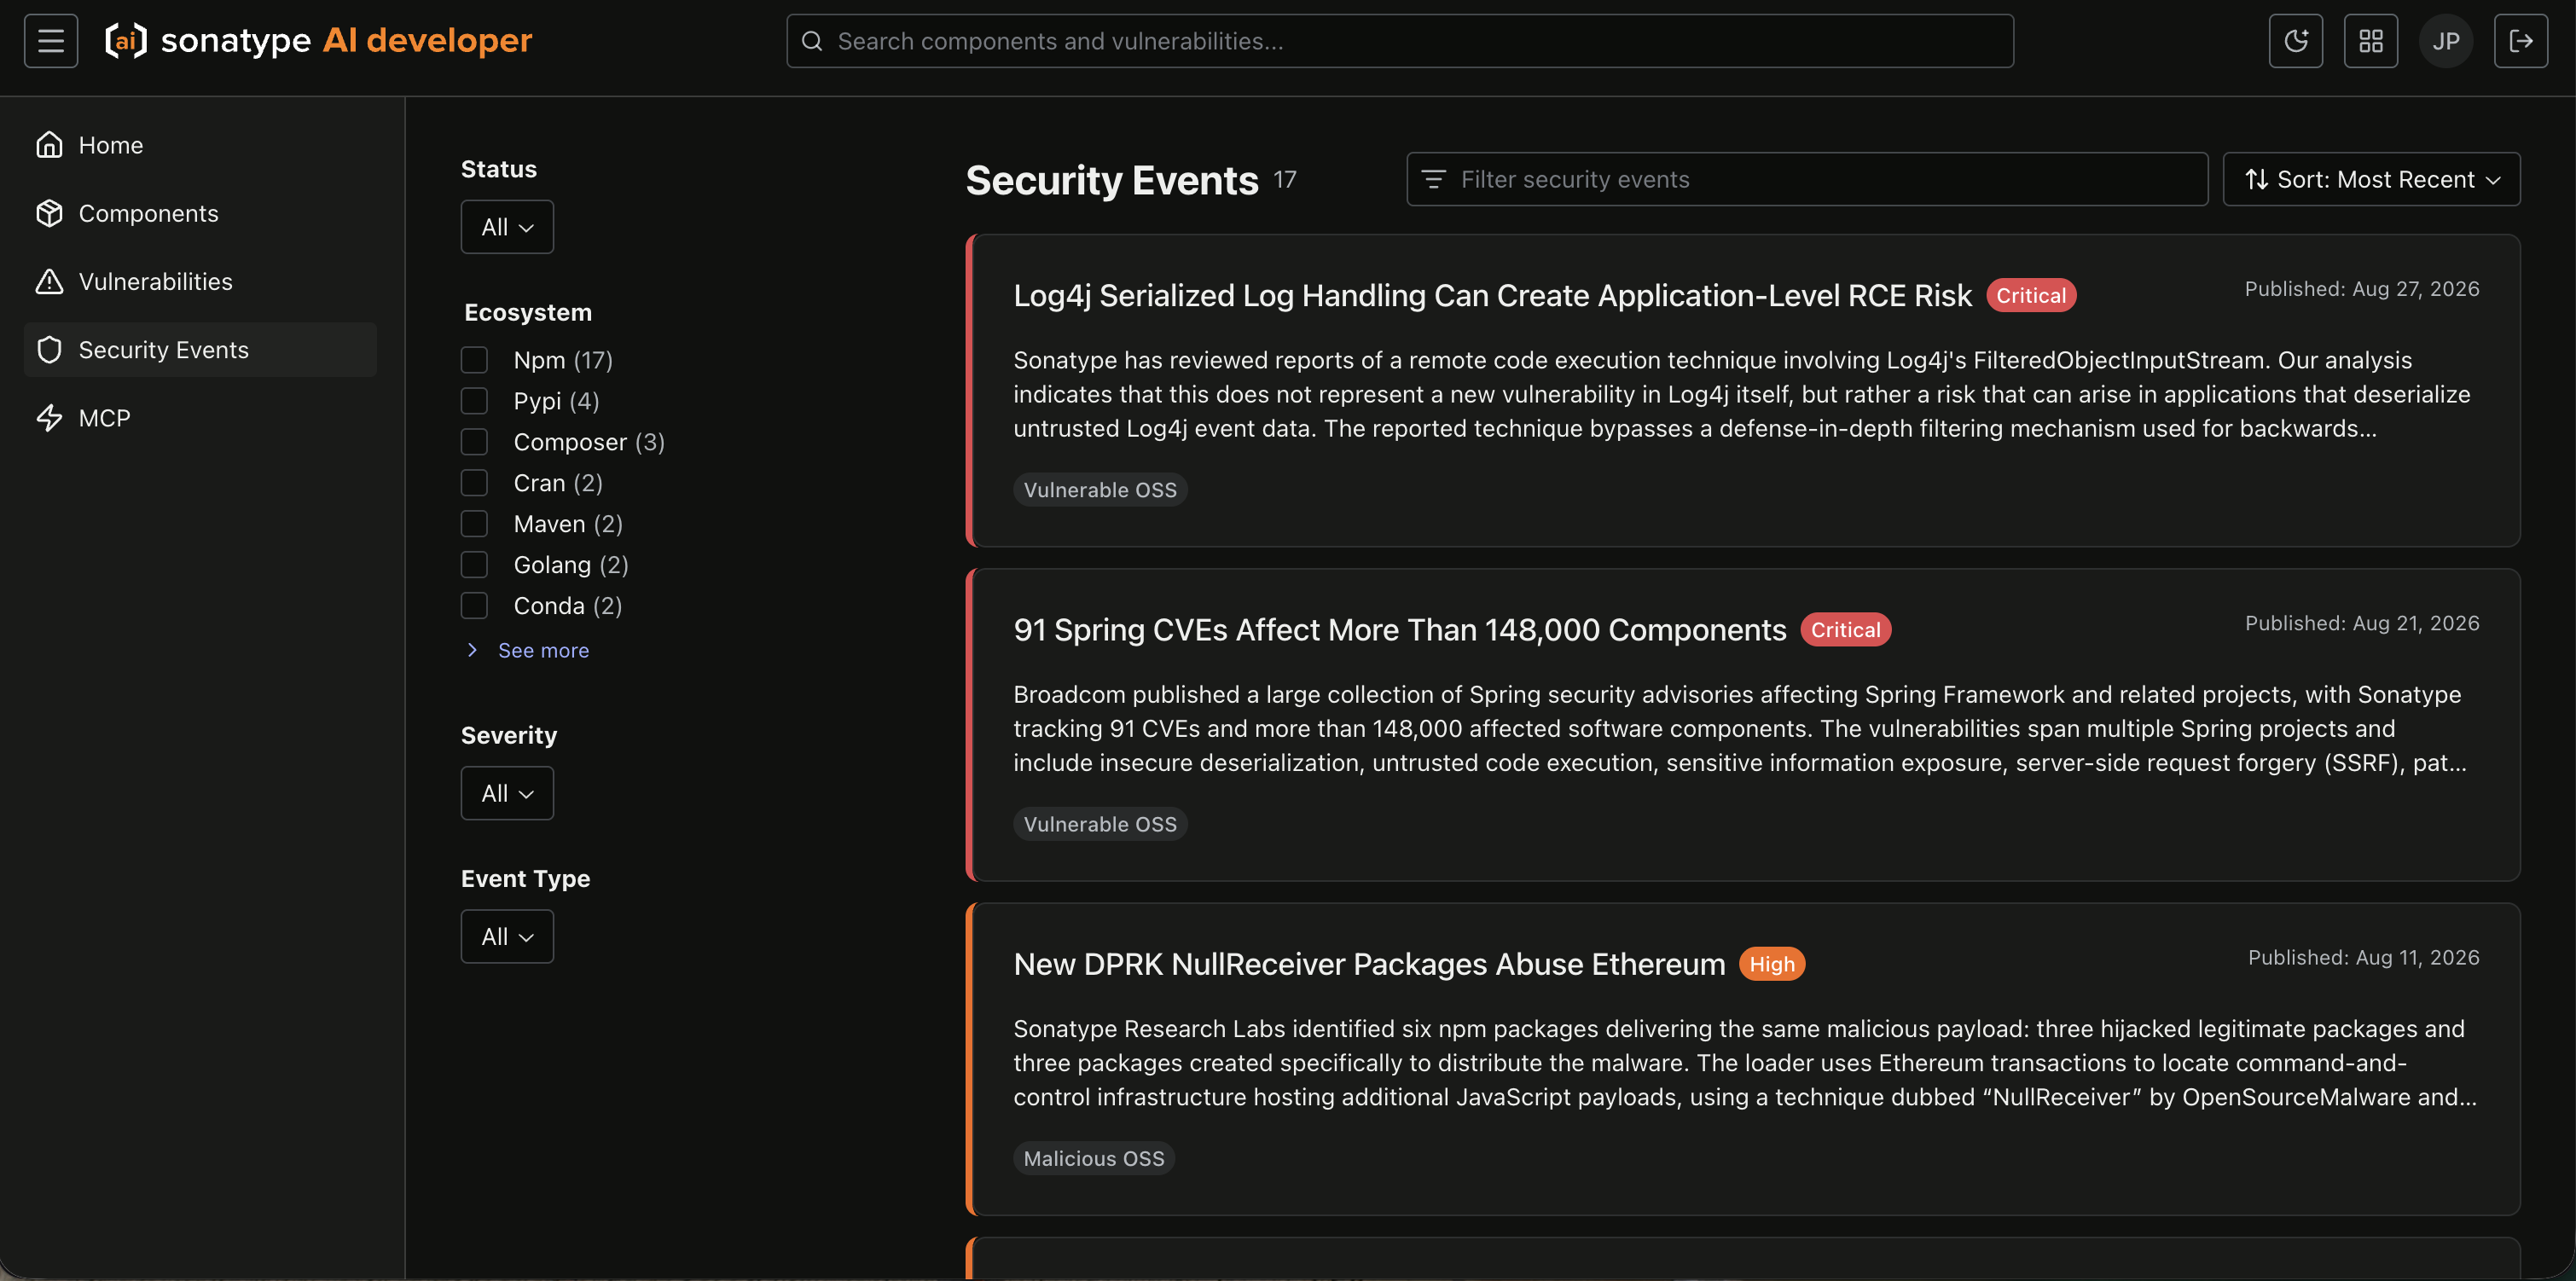
Task: Click the Published: Aug 27, 2026 date
Action: pos(2362,288)
